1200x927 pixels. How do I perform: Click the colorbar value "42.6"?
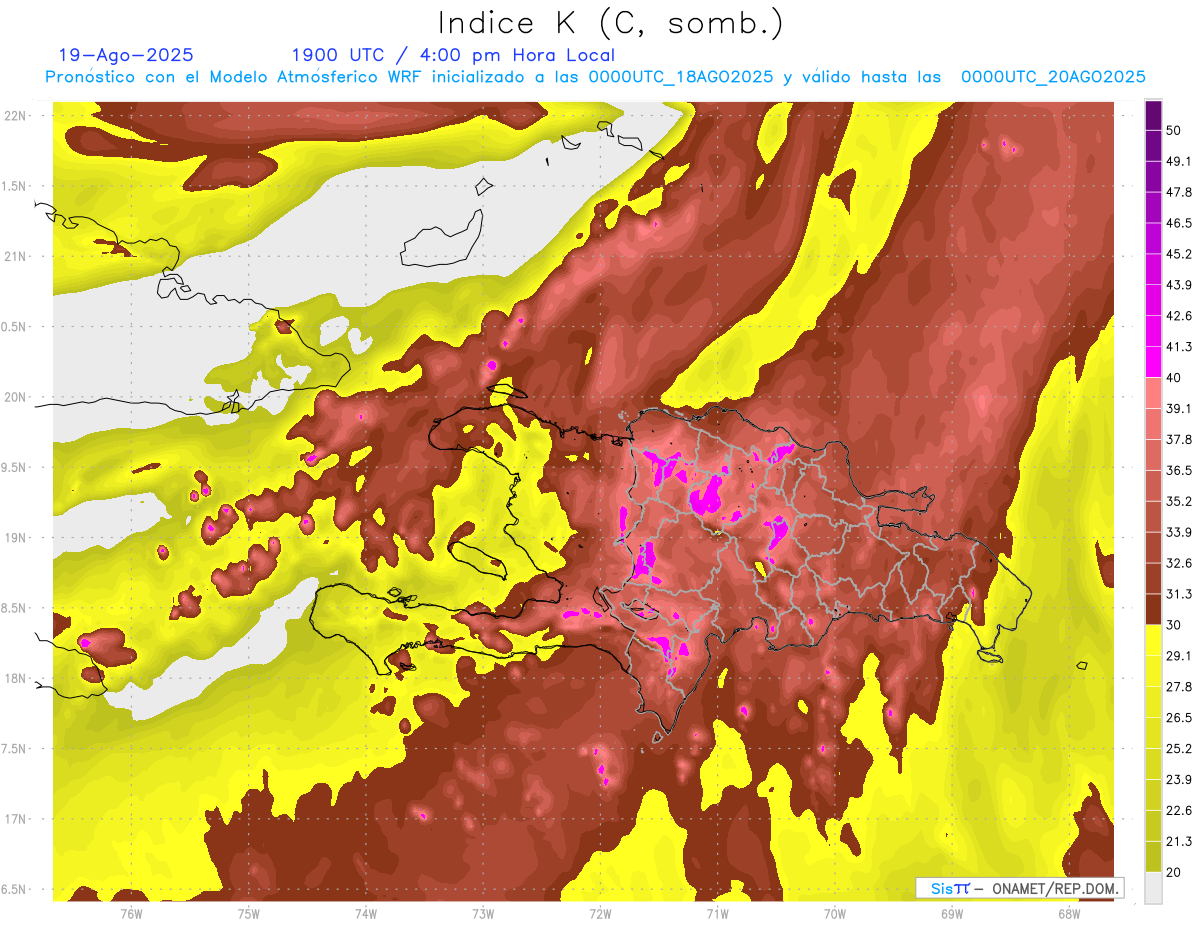pos(1179,316)
